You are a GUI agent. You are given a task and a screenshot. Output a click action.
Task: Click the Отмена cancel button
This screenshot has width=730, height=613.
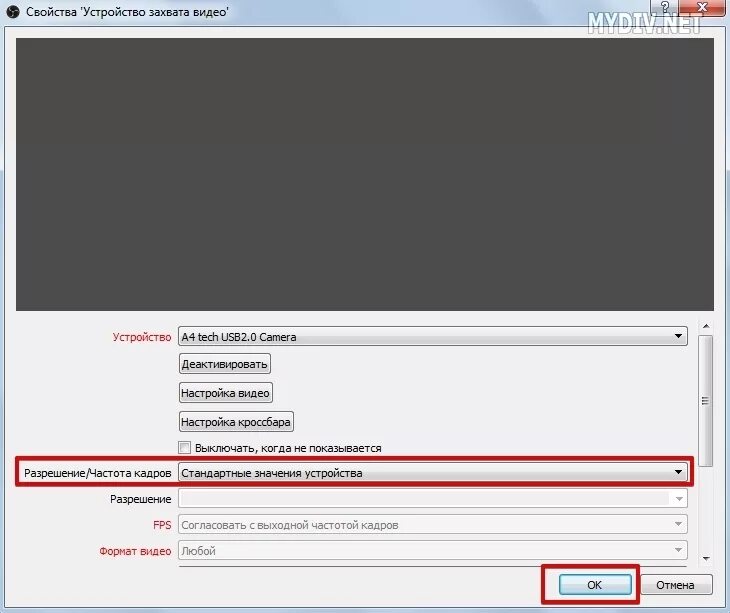(x=676, y=585)
